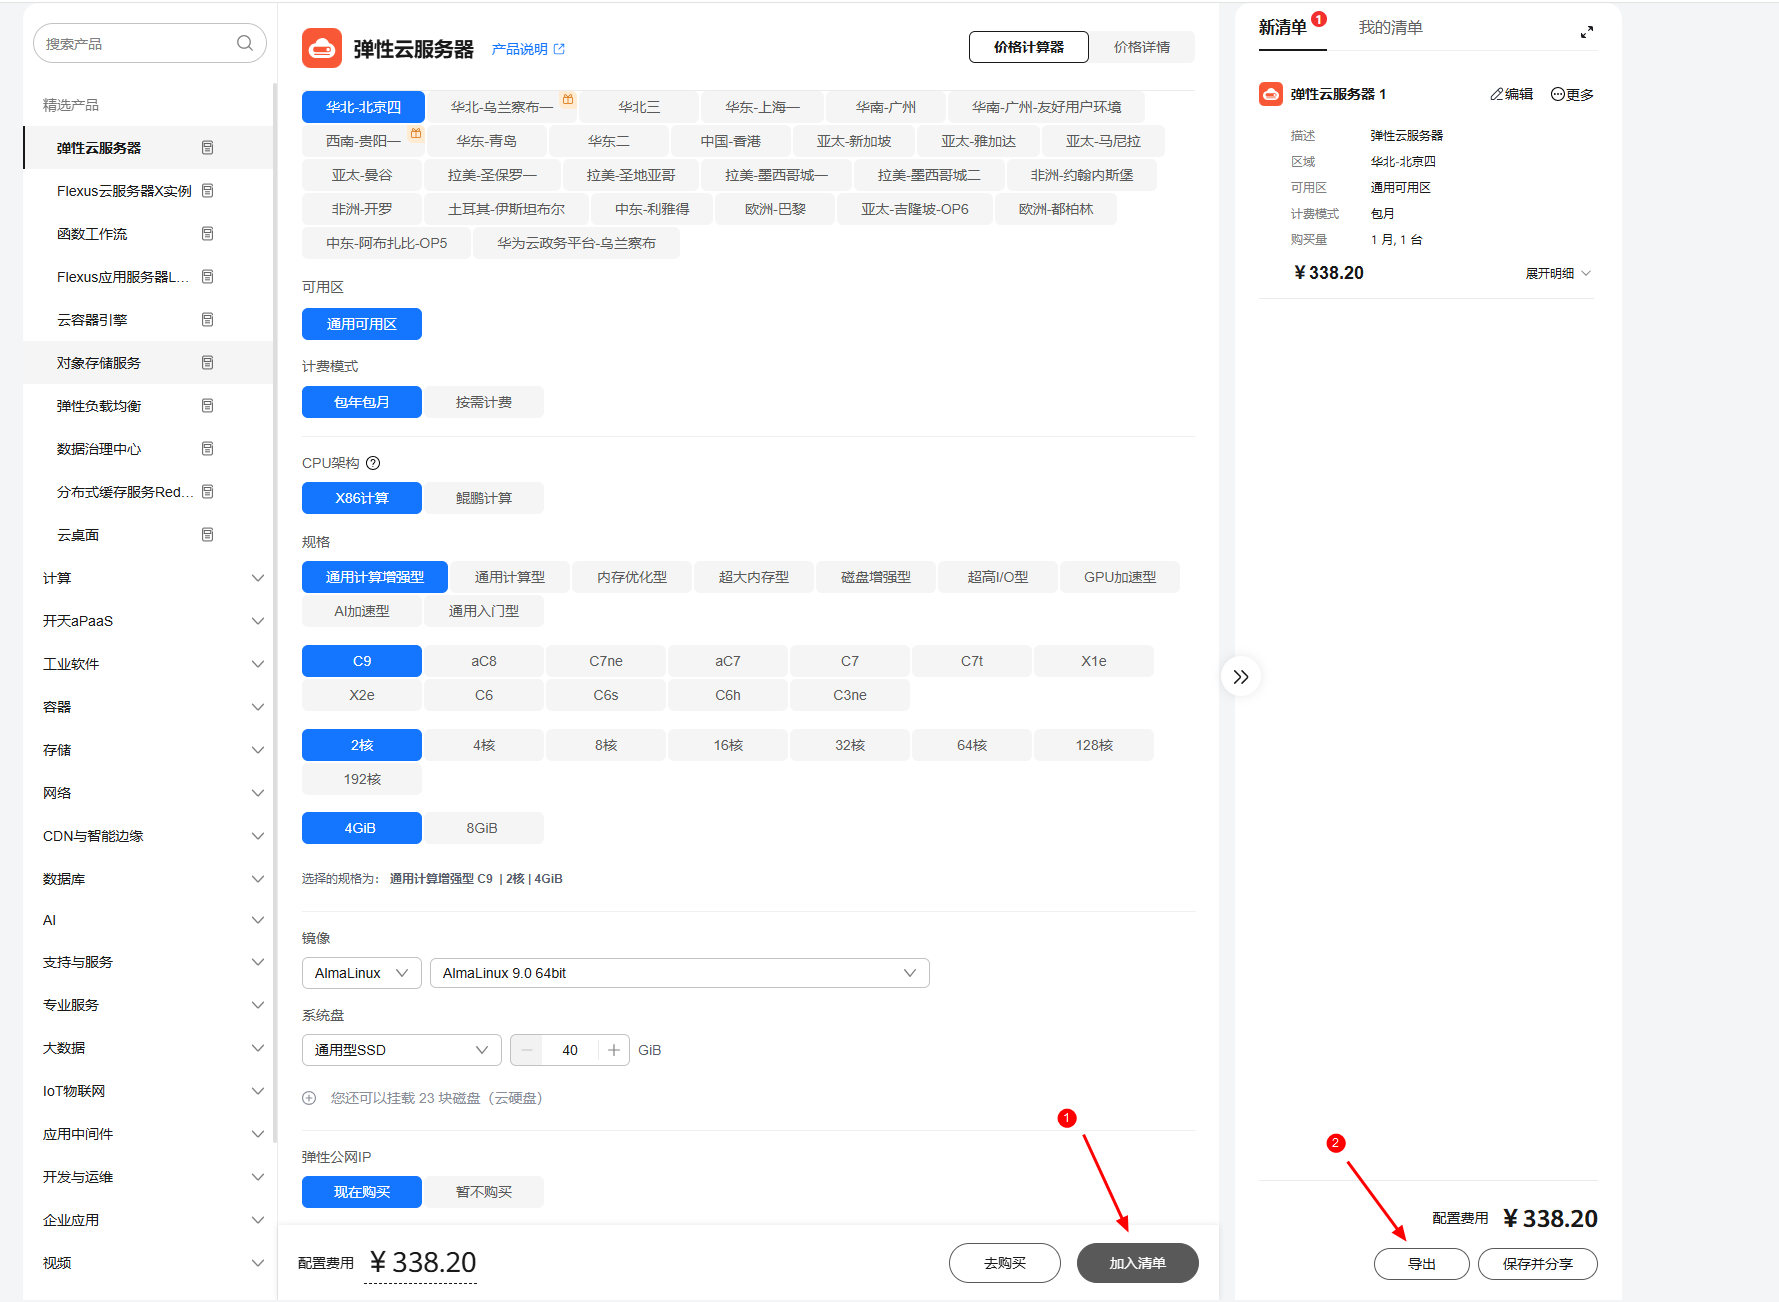Click calculator icon next to Flexus应用服务器L
The height and width of the screenshot is (1302, 1779).
pos(208,277)
